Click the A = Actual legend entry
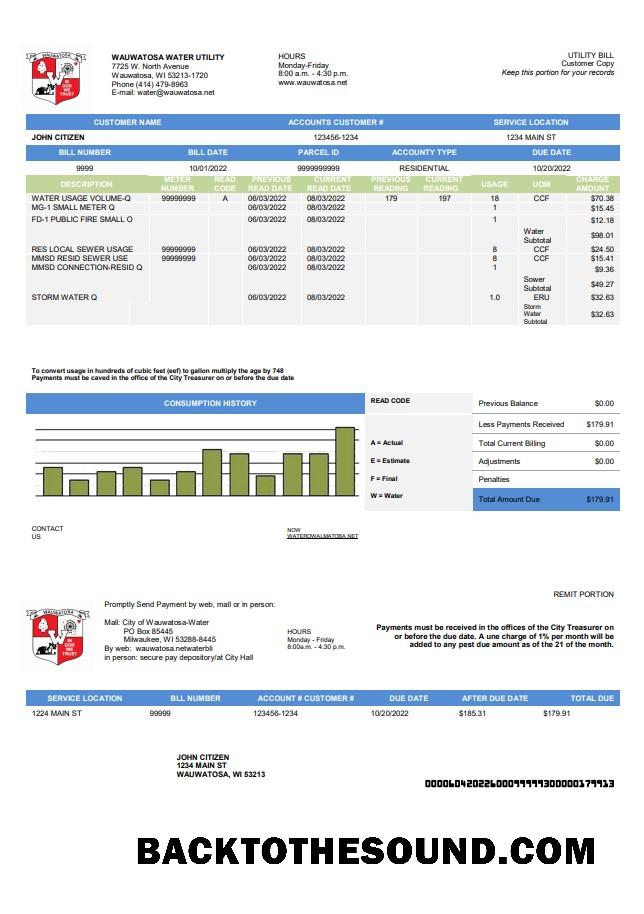644x914 pixels. coord(386,443)
